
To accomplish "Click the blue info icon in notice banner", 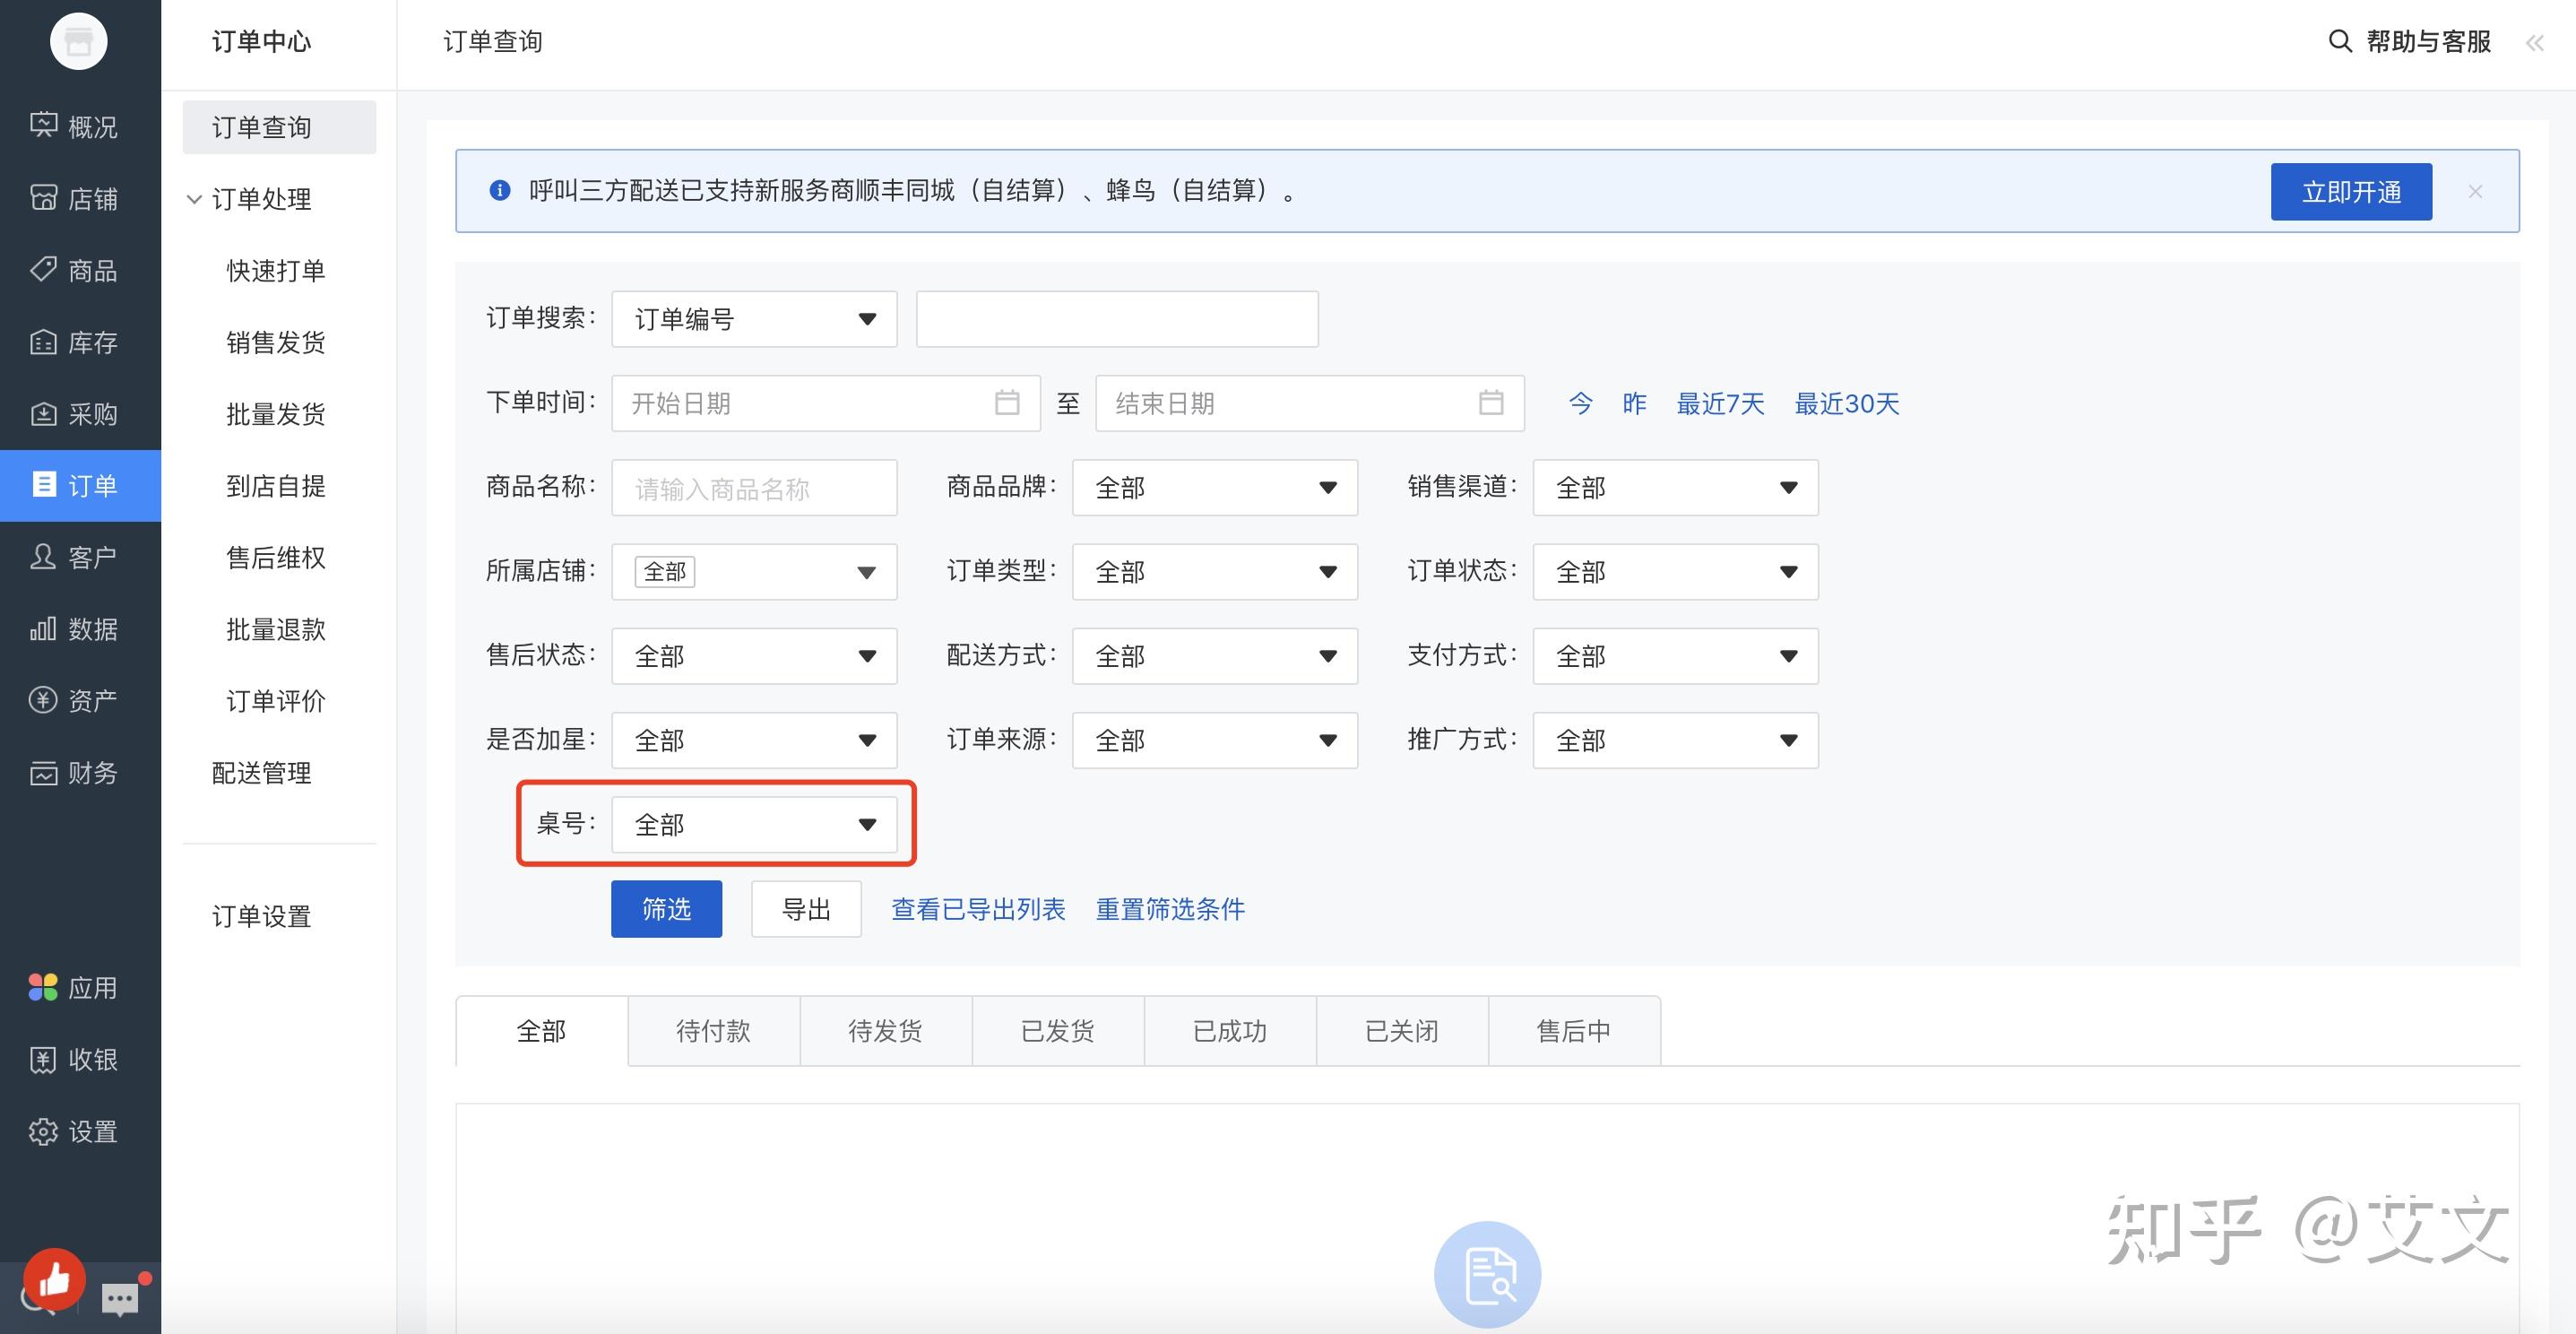I will 499,190.
